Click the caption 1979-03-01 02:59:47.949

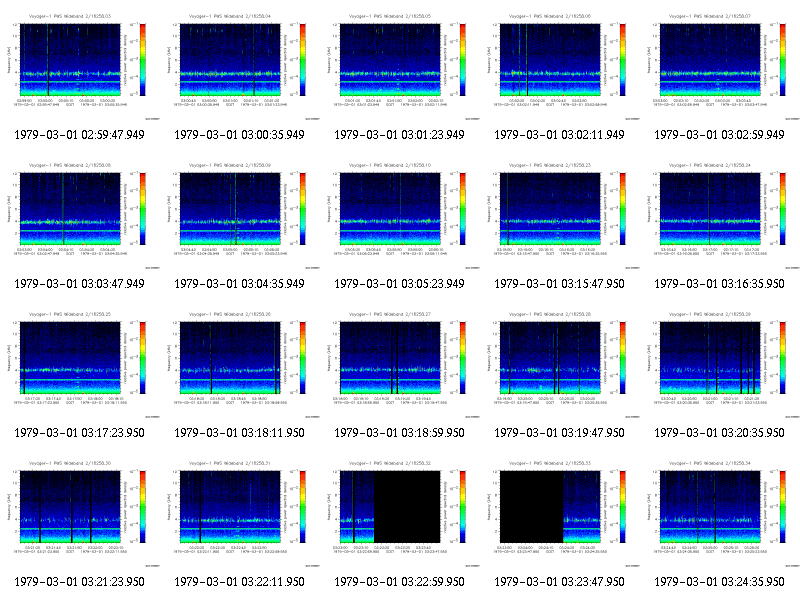point(80,135)
